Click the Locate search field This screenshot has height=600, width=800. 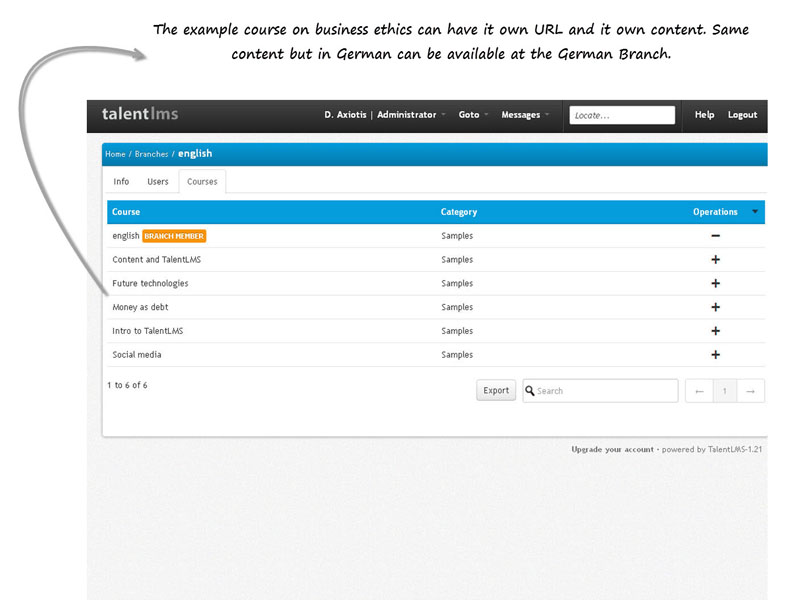tap(622, 115)
